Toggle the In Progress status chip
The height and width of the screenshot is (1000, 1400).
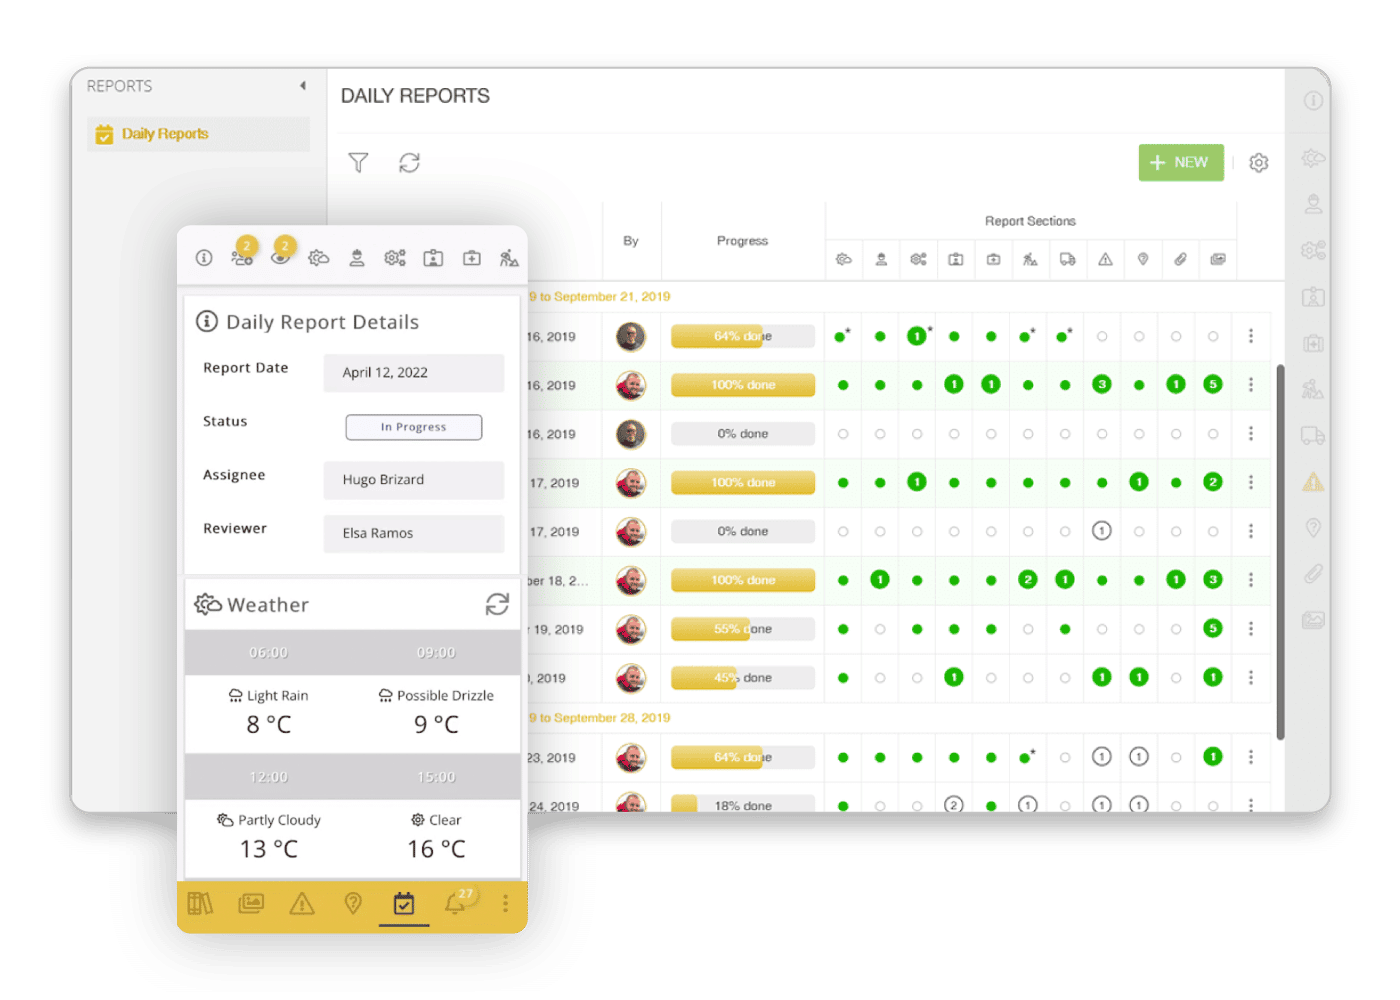pos(413,427)
